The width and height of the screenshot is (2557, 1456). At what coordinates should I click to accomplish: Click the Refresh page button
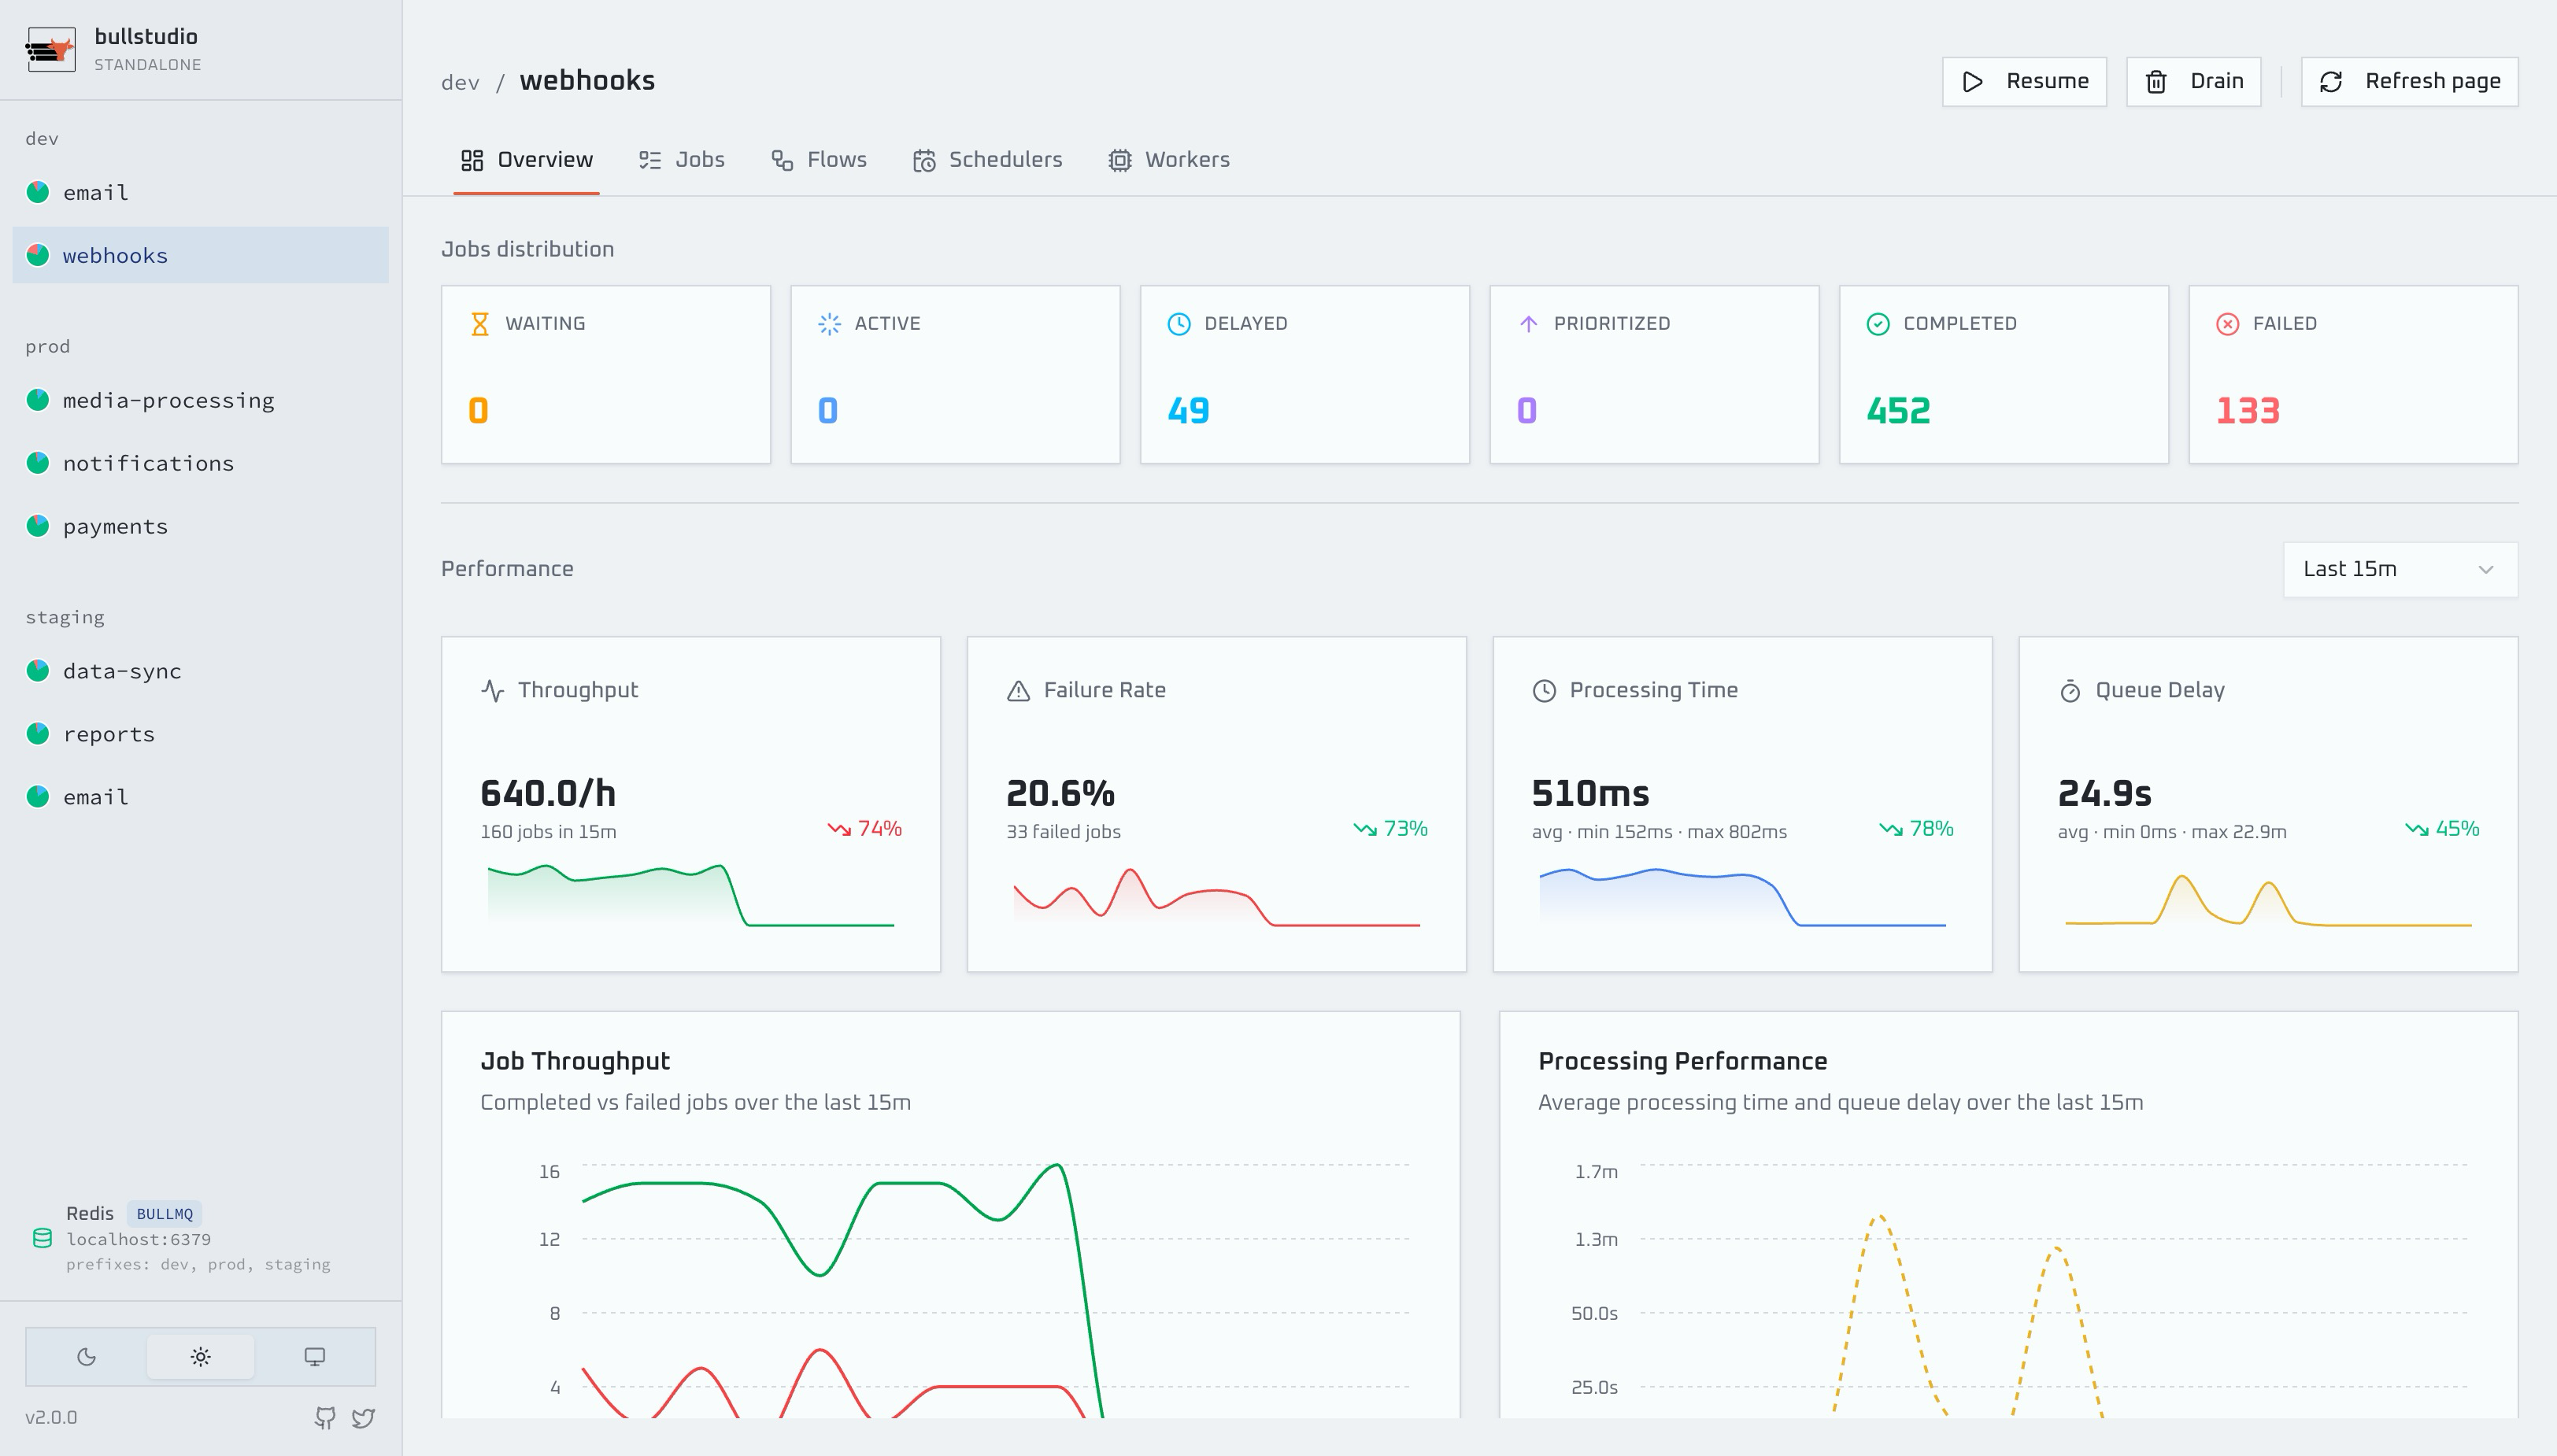click(x=2409, y=81)
